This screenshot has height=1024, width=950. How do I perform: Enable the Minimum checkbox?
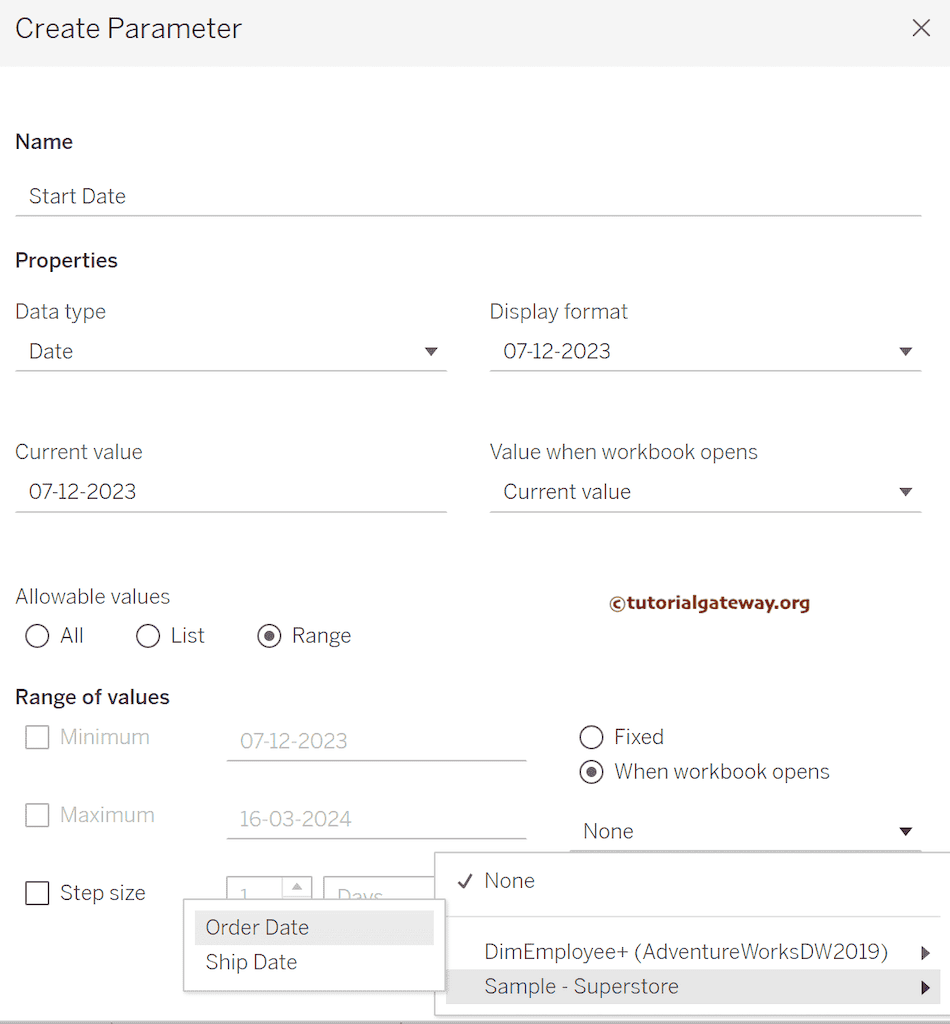click(37, 737)
